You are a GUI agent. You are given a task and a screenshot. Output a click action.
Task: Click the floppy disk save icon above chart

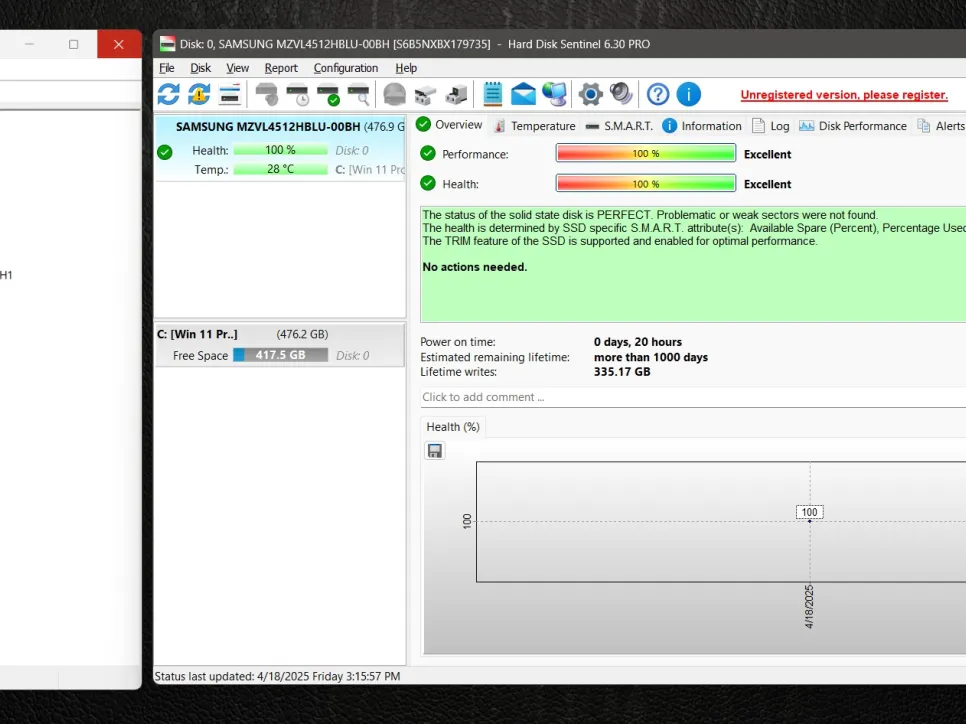click(x=435, y=451)
